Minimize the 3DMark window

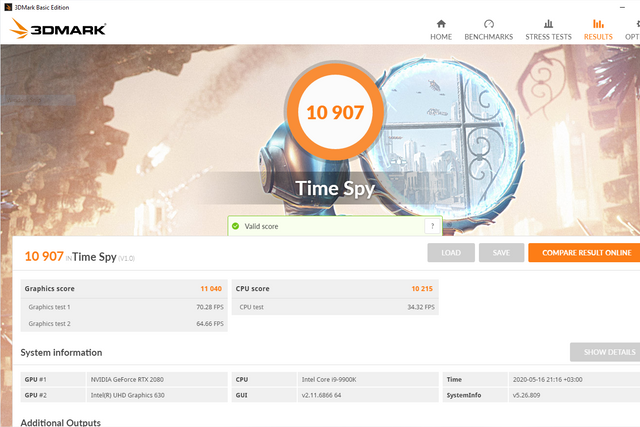pos(622,7)
